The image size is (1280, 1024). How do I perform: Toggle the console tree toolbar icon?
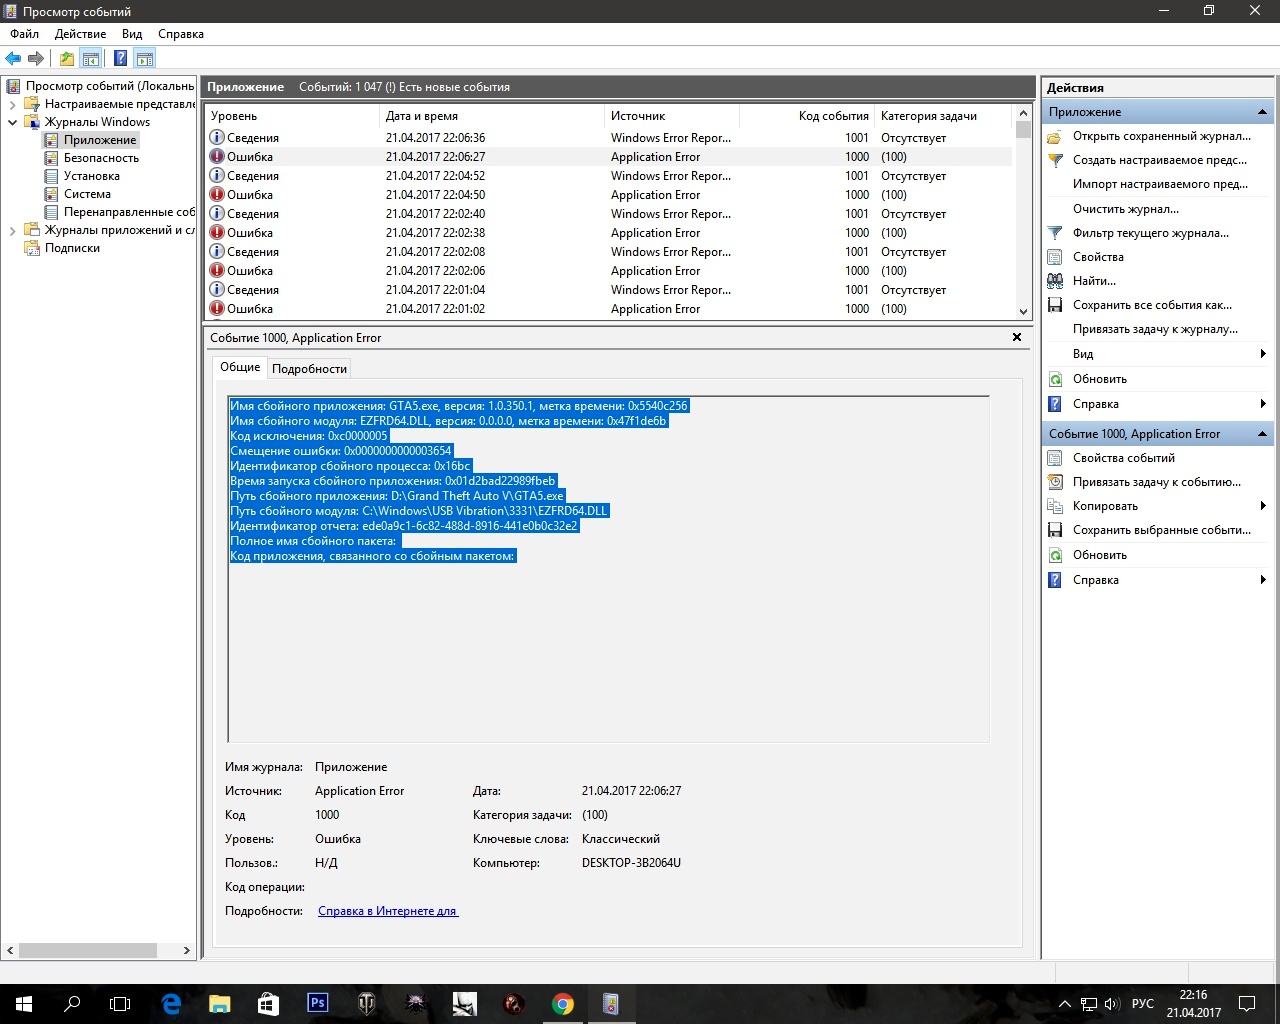pyautogui.click(x=91, y=58)
